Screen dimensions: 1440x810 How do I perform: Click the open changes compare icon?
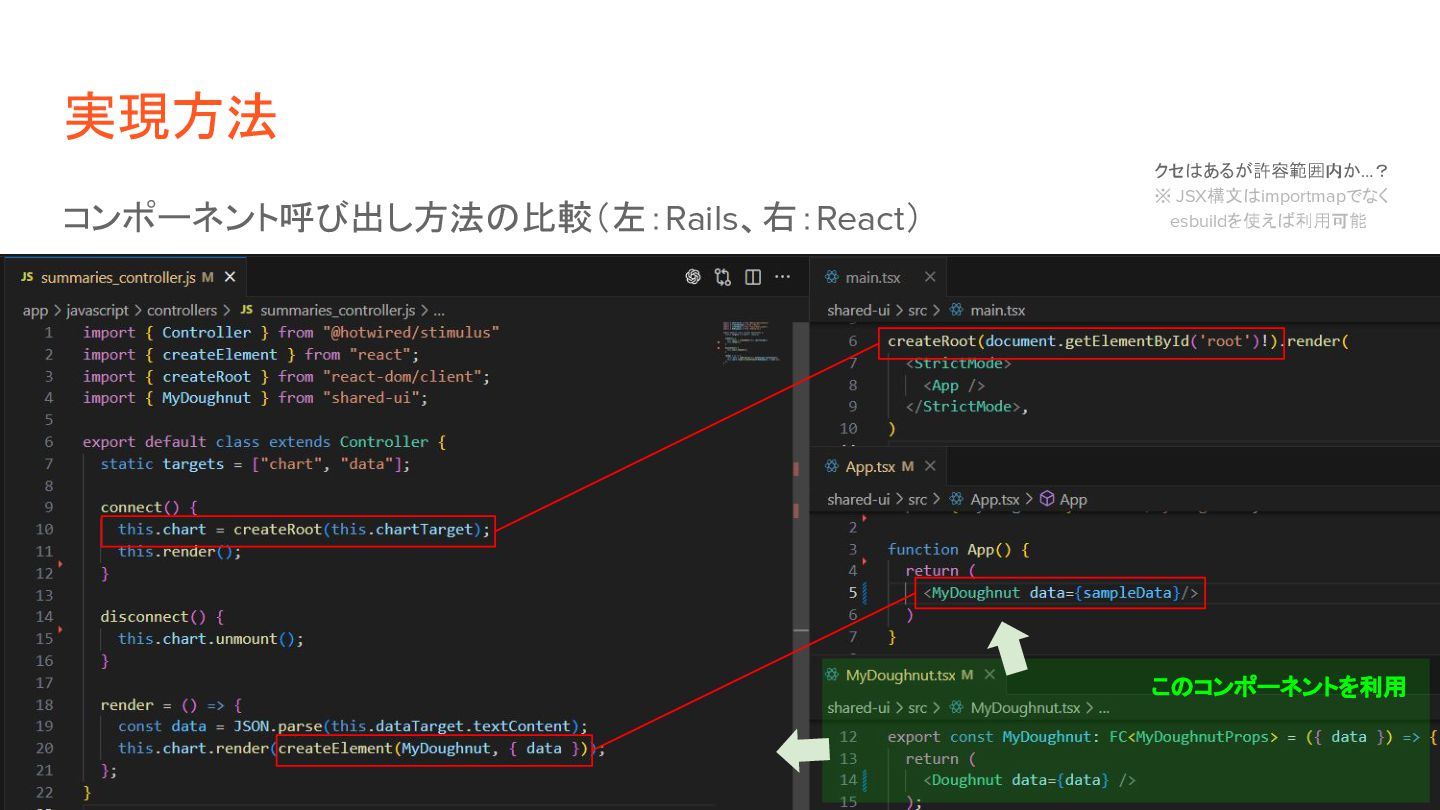coord(723,277)
